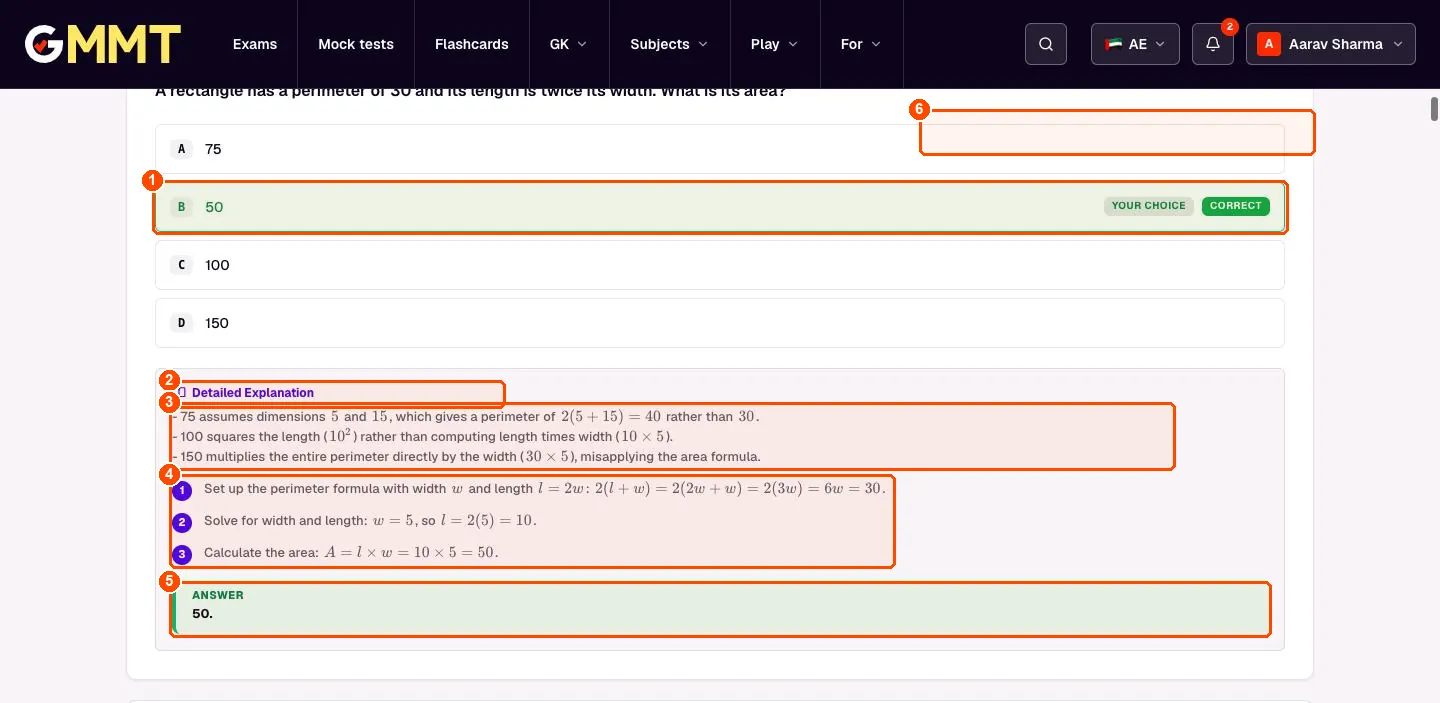Click the Detailed Explanation heading
This screenshot has height=703, width=1440.
252,393
